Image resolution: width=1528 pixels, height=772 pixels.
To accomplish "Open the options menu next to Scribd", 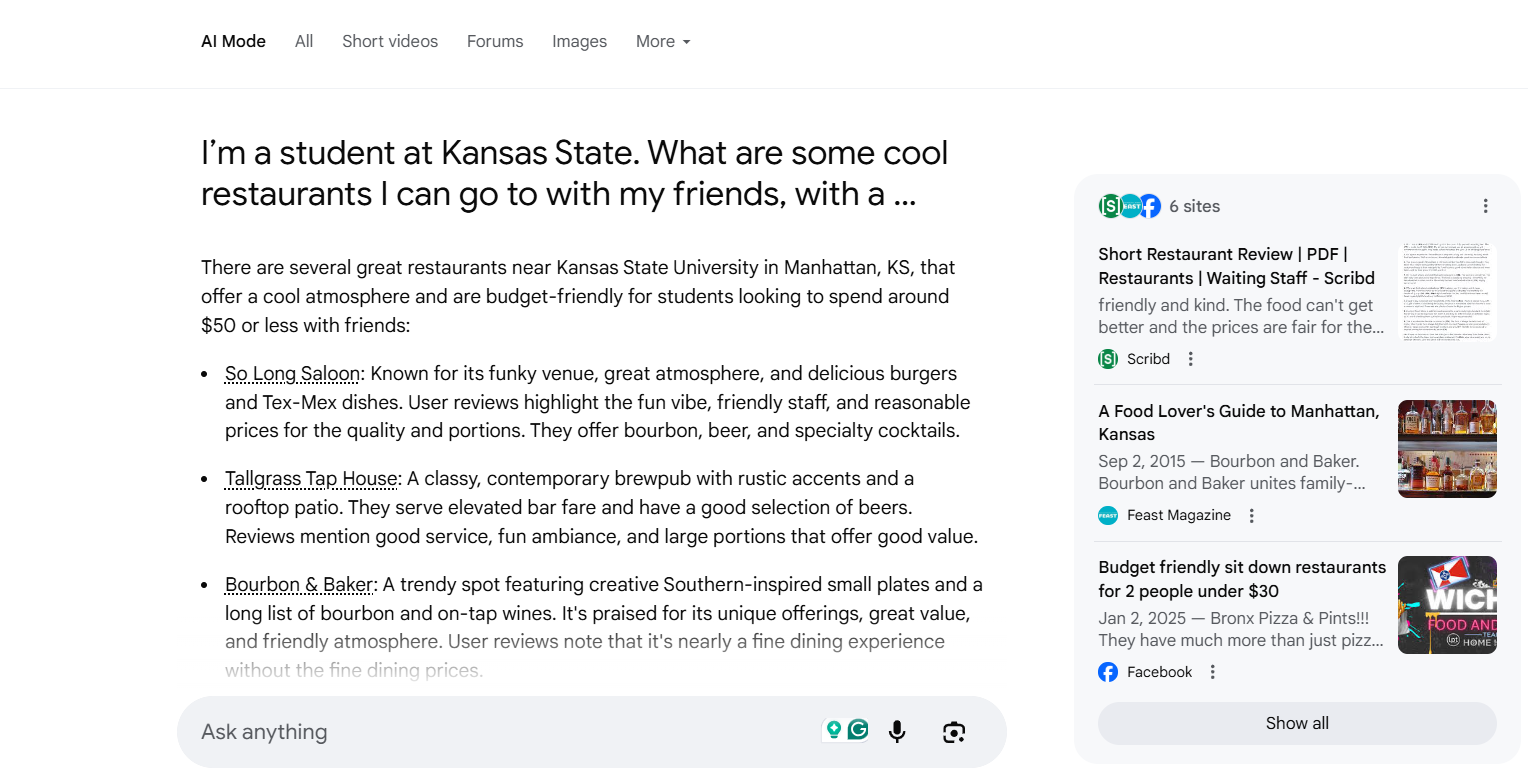I will (x=1190, y=359).
